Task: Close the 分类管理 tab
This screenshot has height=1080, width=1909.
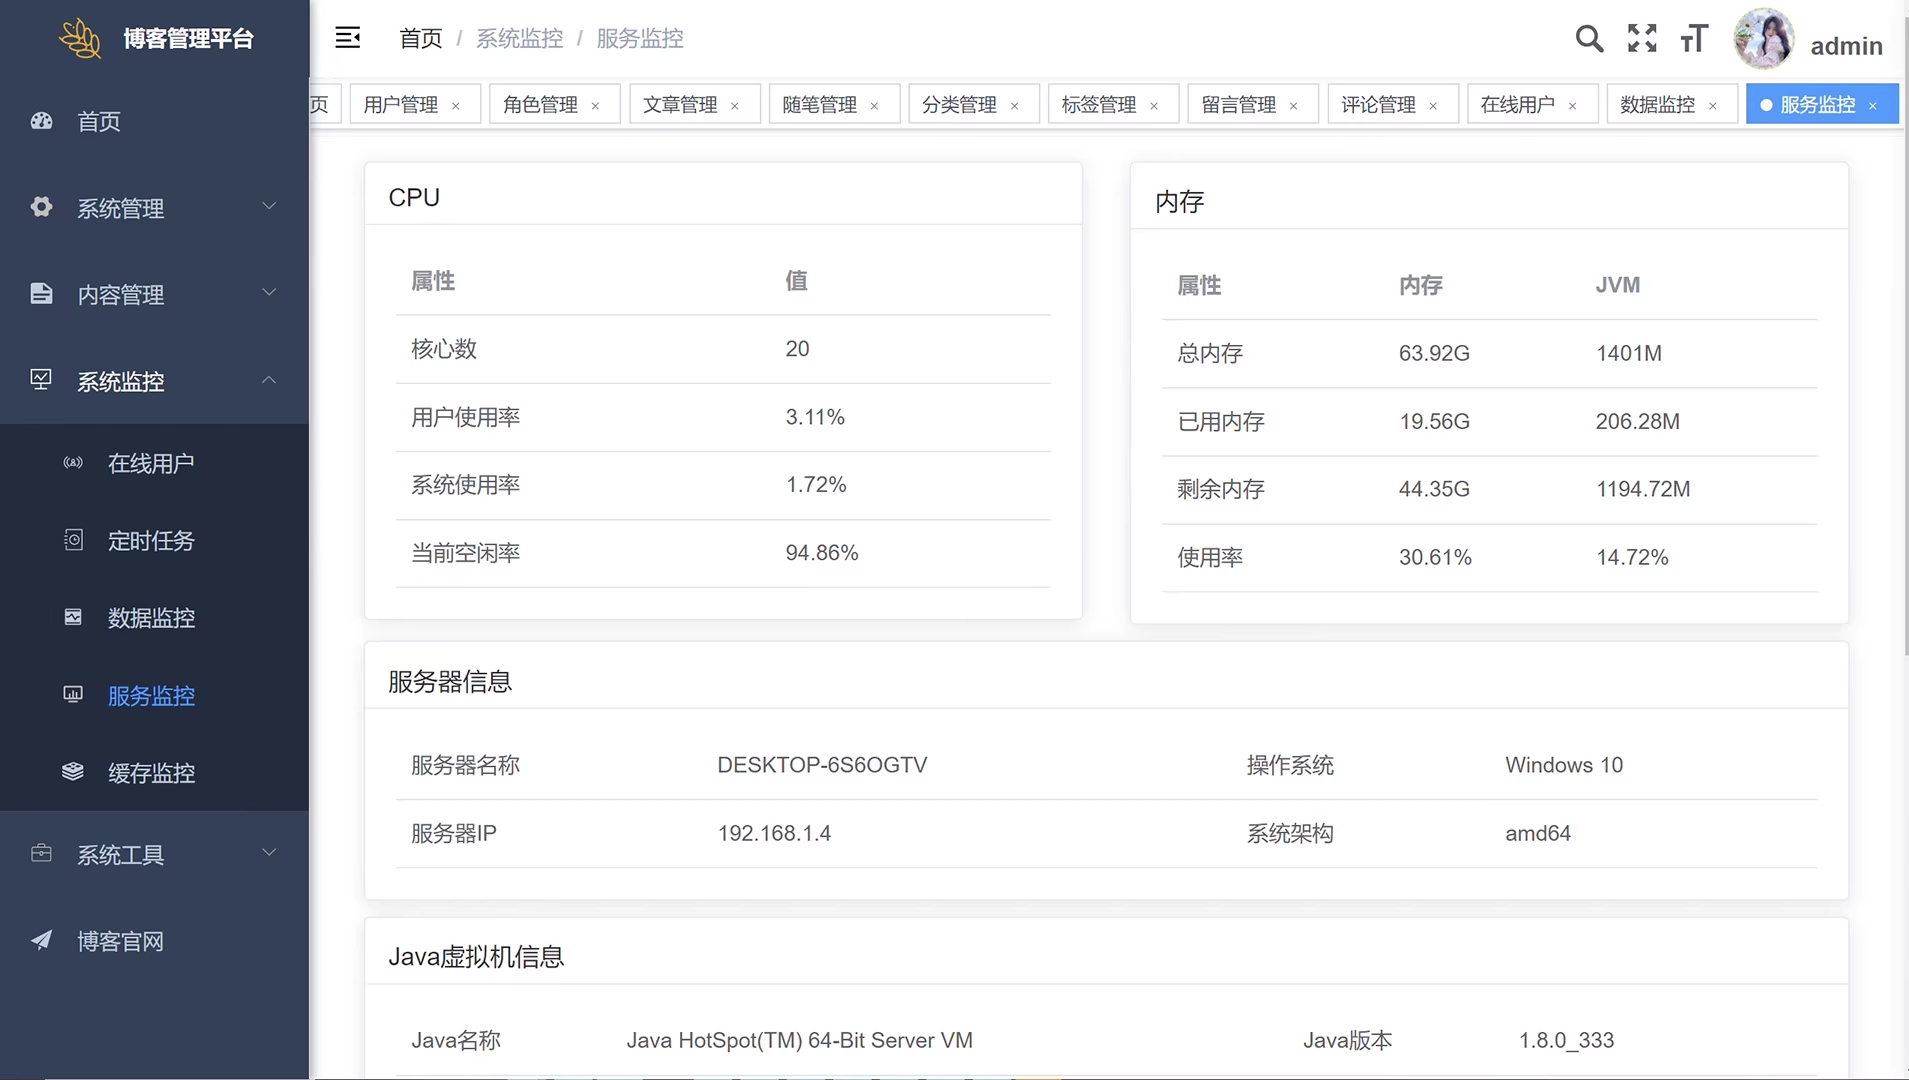Action: point(1014,106)
